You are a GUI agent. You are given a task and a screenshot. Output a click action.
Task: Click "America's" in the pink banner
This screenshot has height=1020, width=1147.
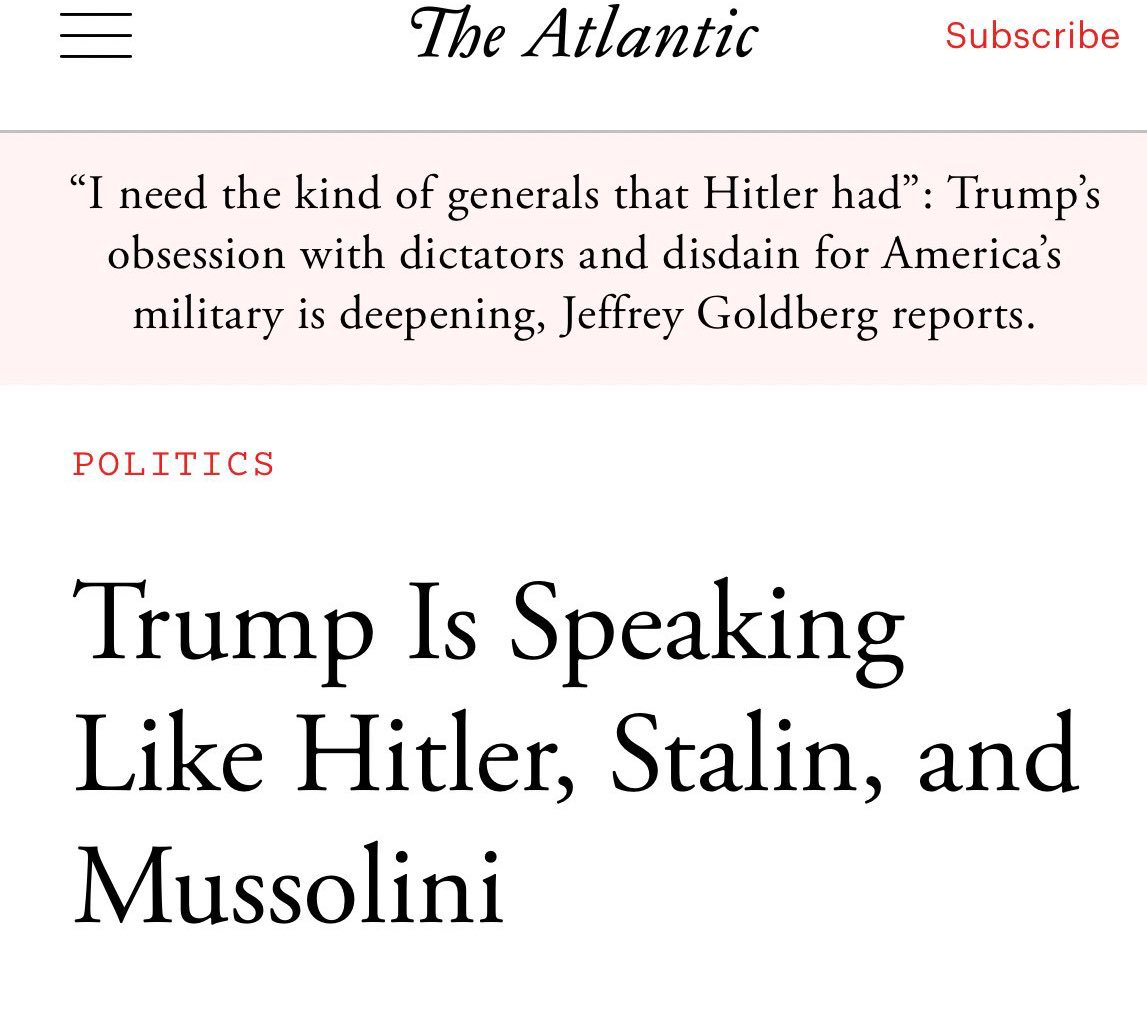[971, 255]
